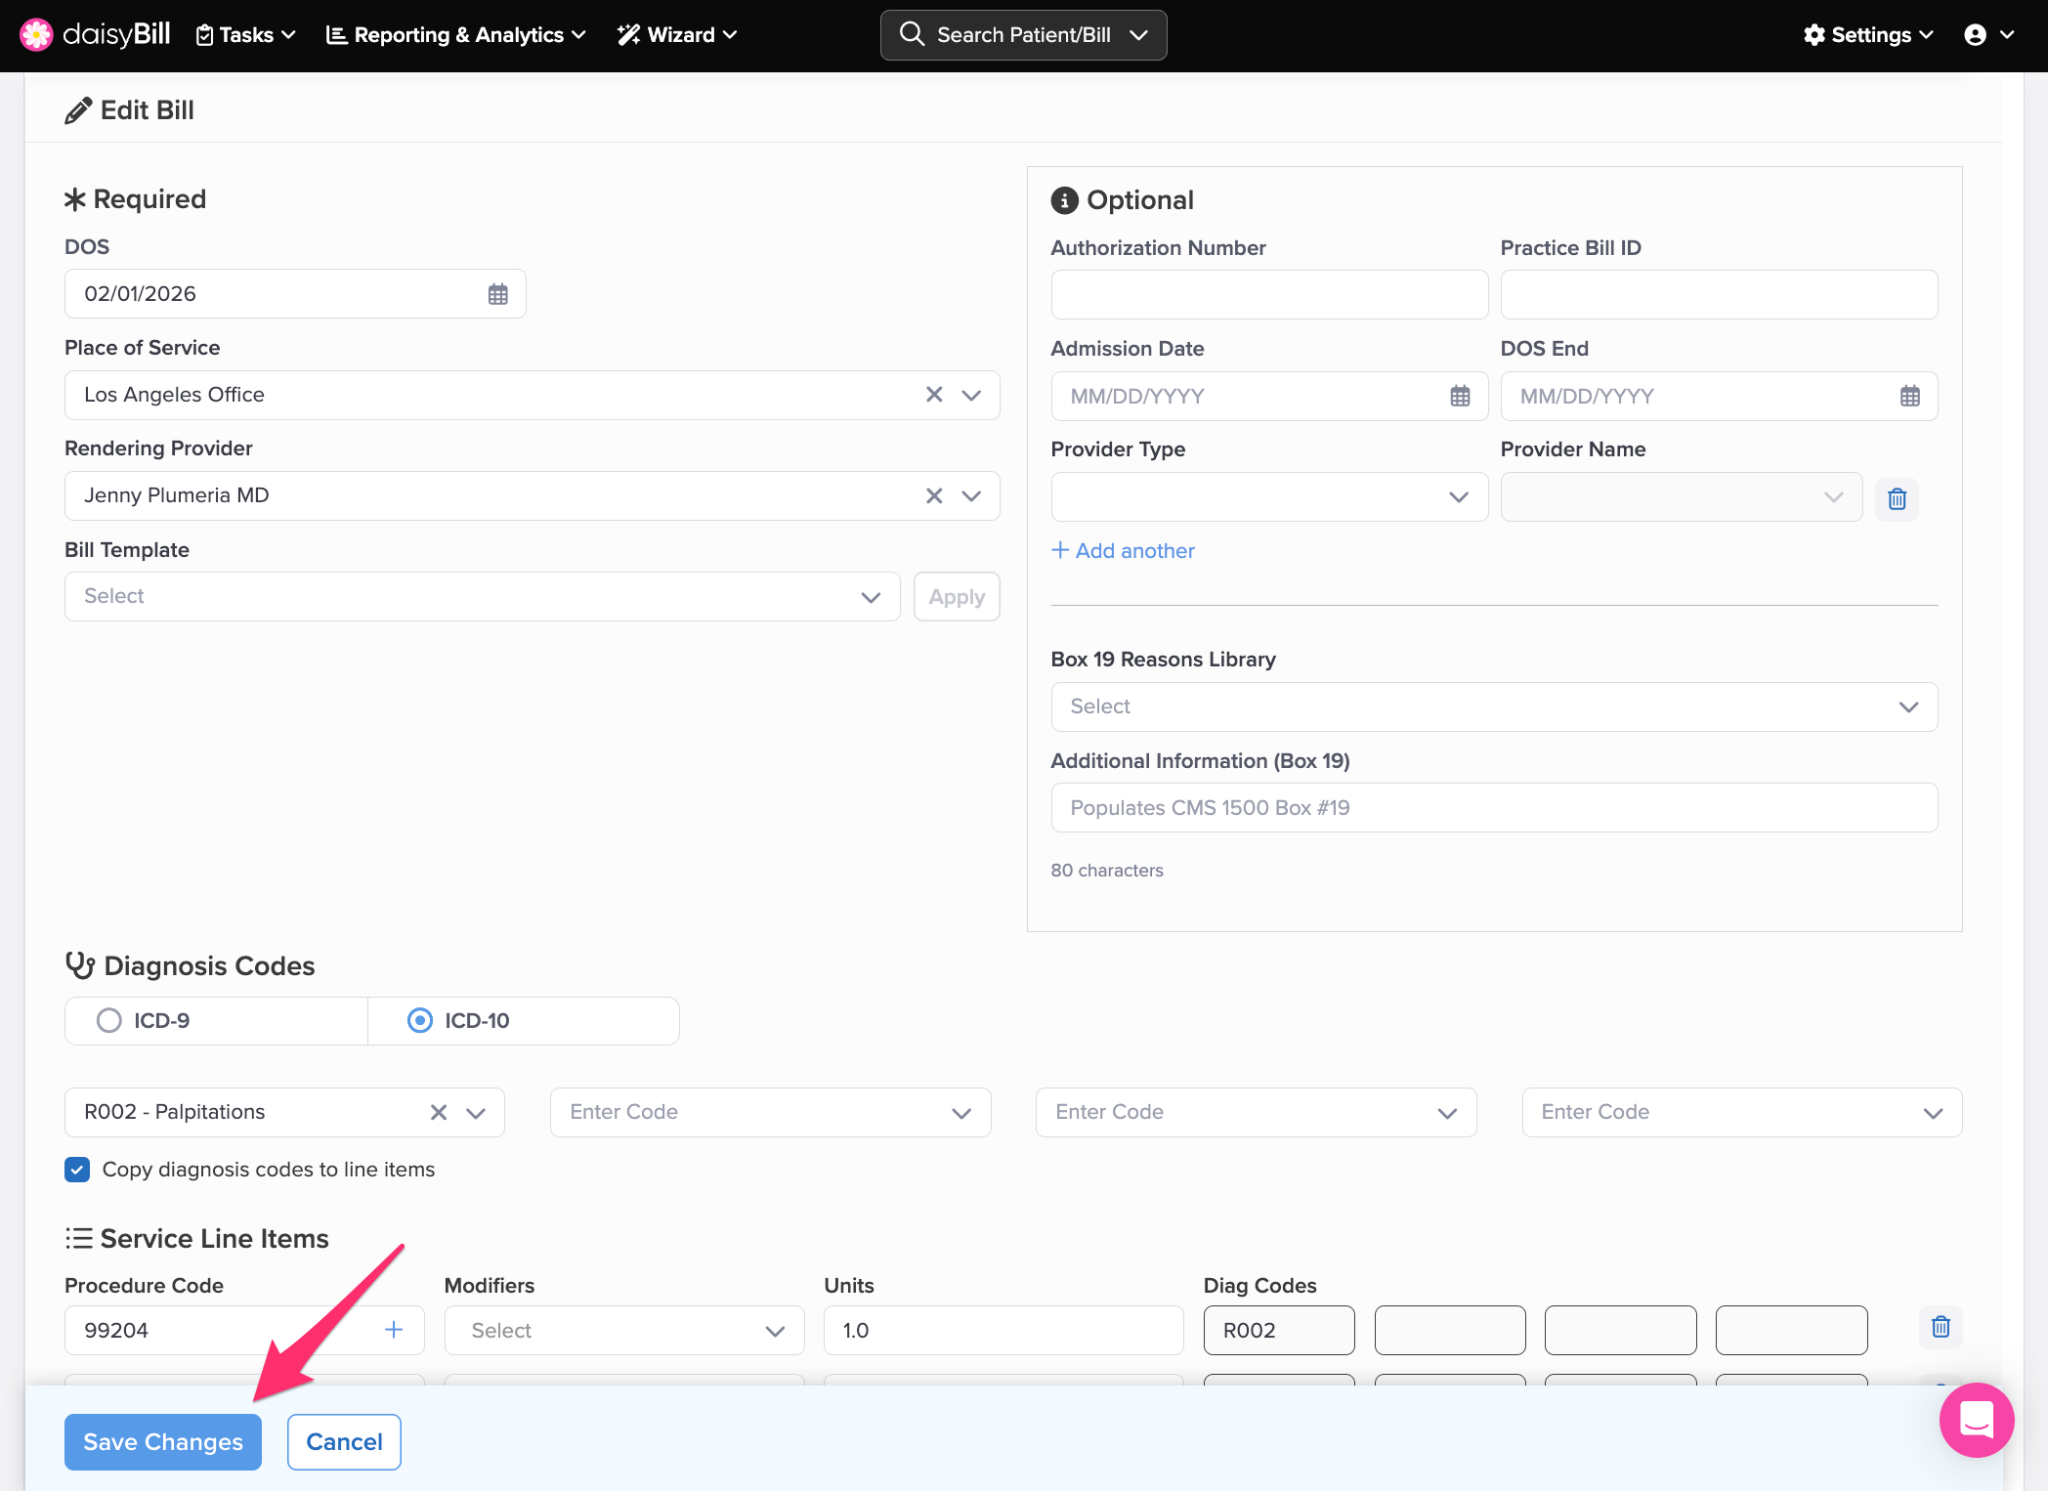Open the Reporting & Analytics menu
Viewport: 2048px width, 1491px height.
pos(456,35)
